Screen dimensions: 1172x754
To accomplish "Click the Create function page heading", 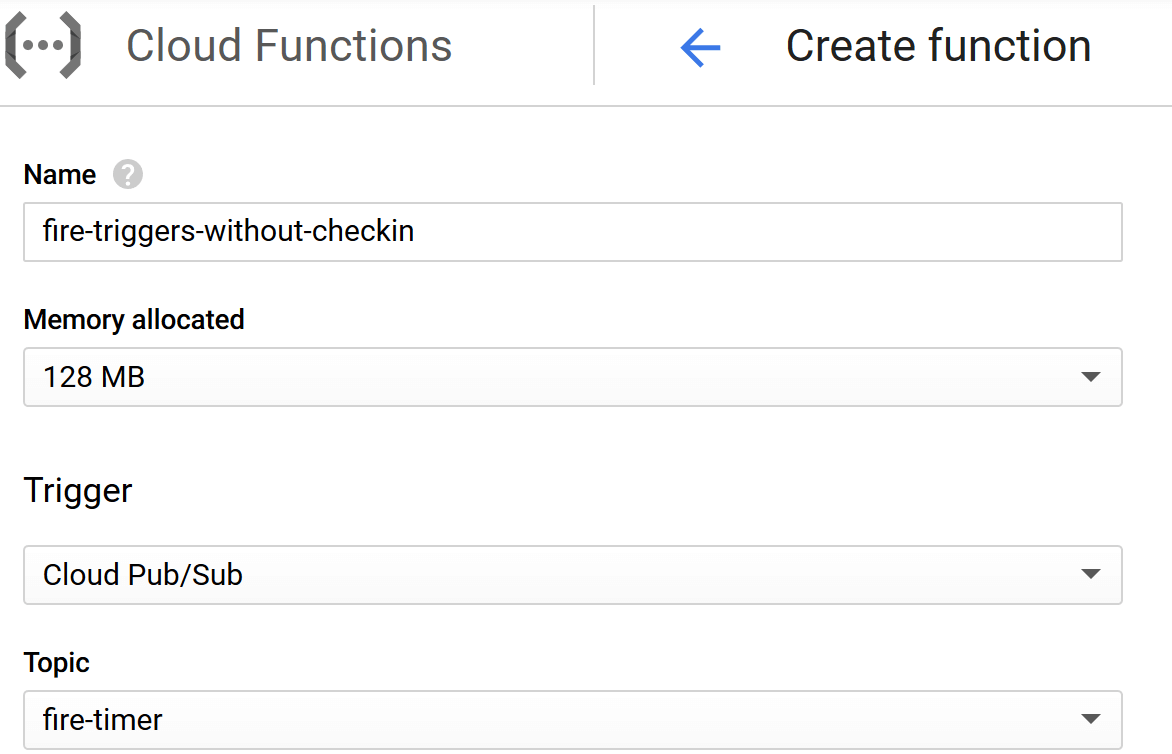I will click(938, 46).
